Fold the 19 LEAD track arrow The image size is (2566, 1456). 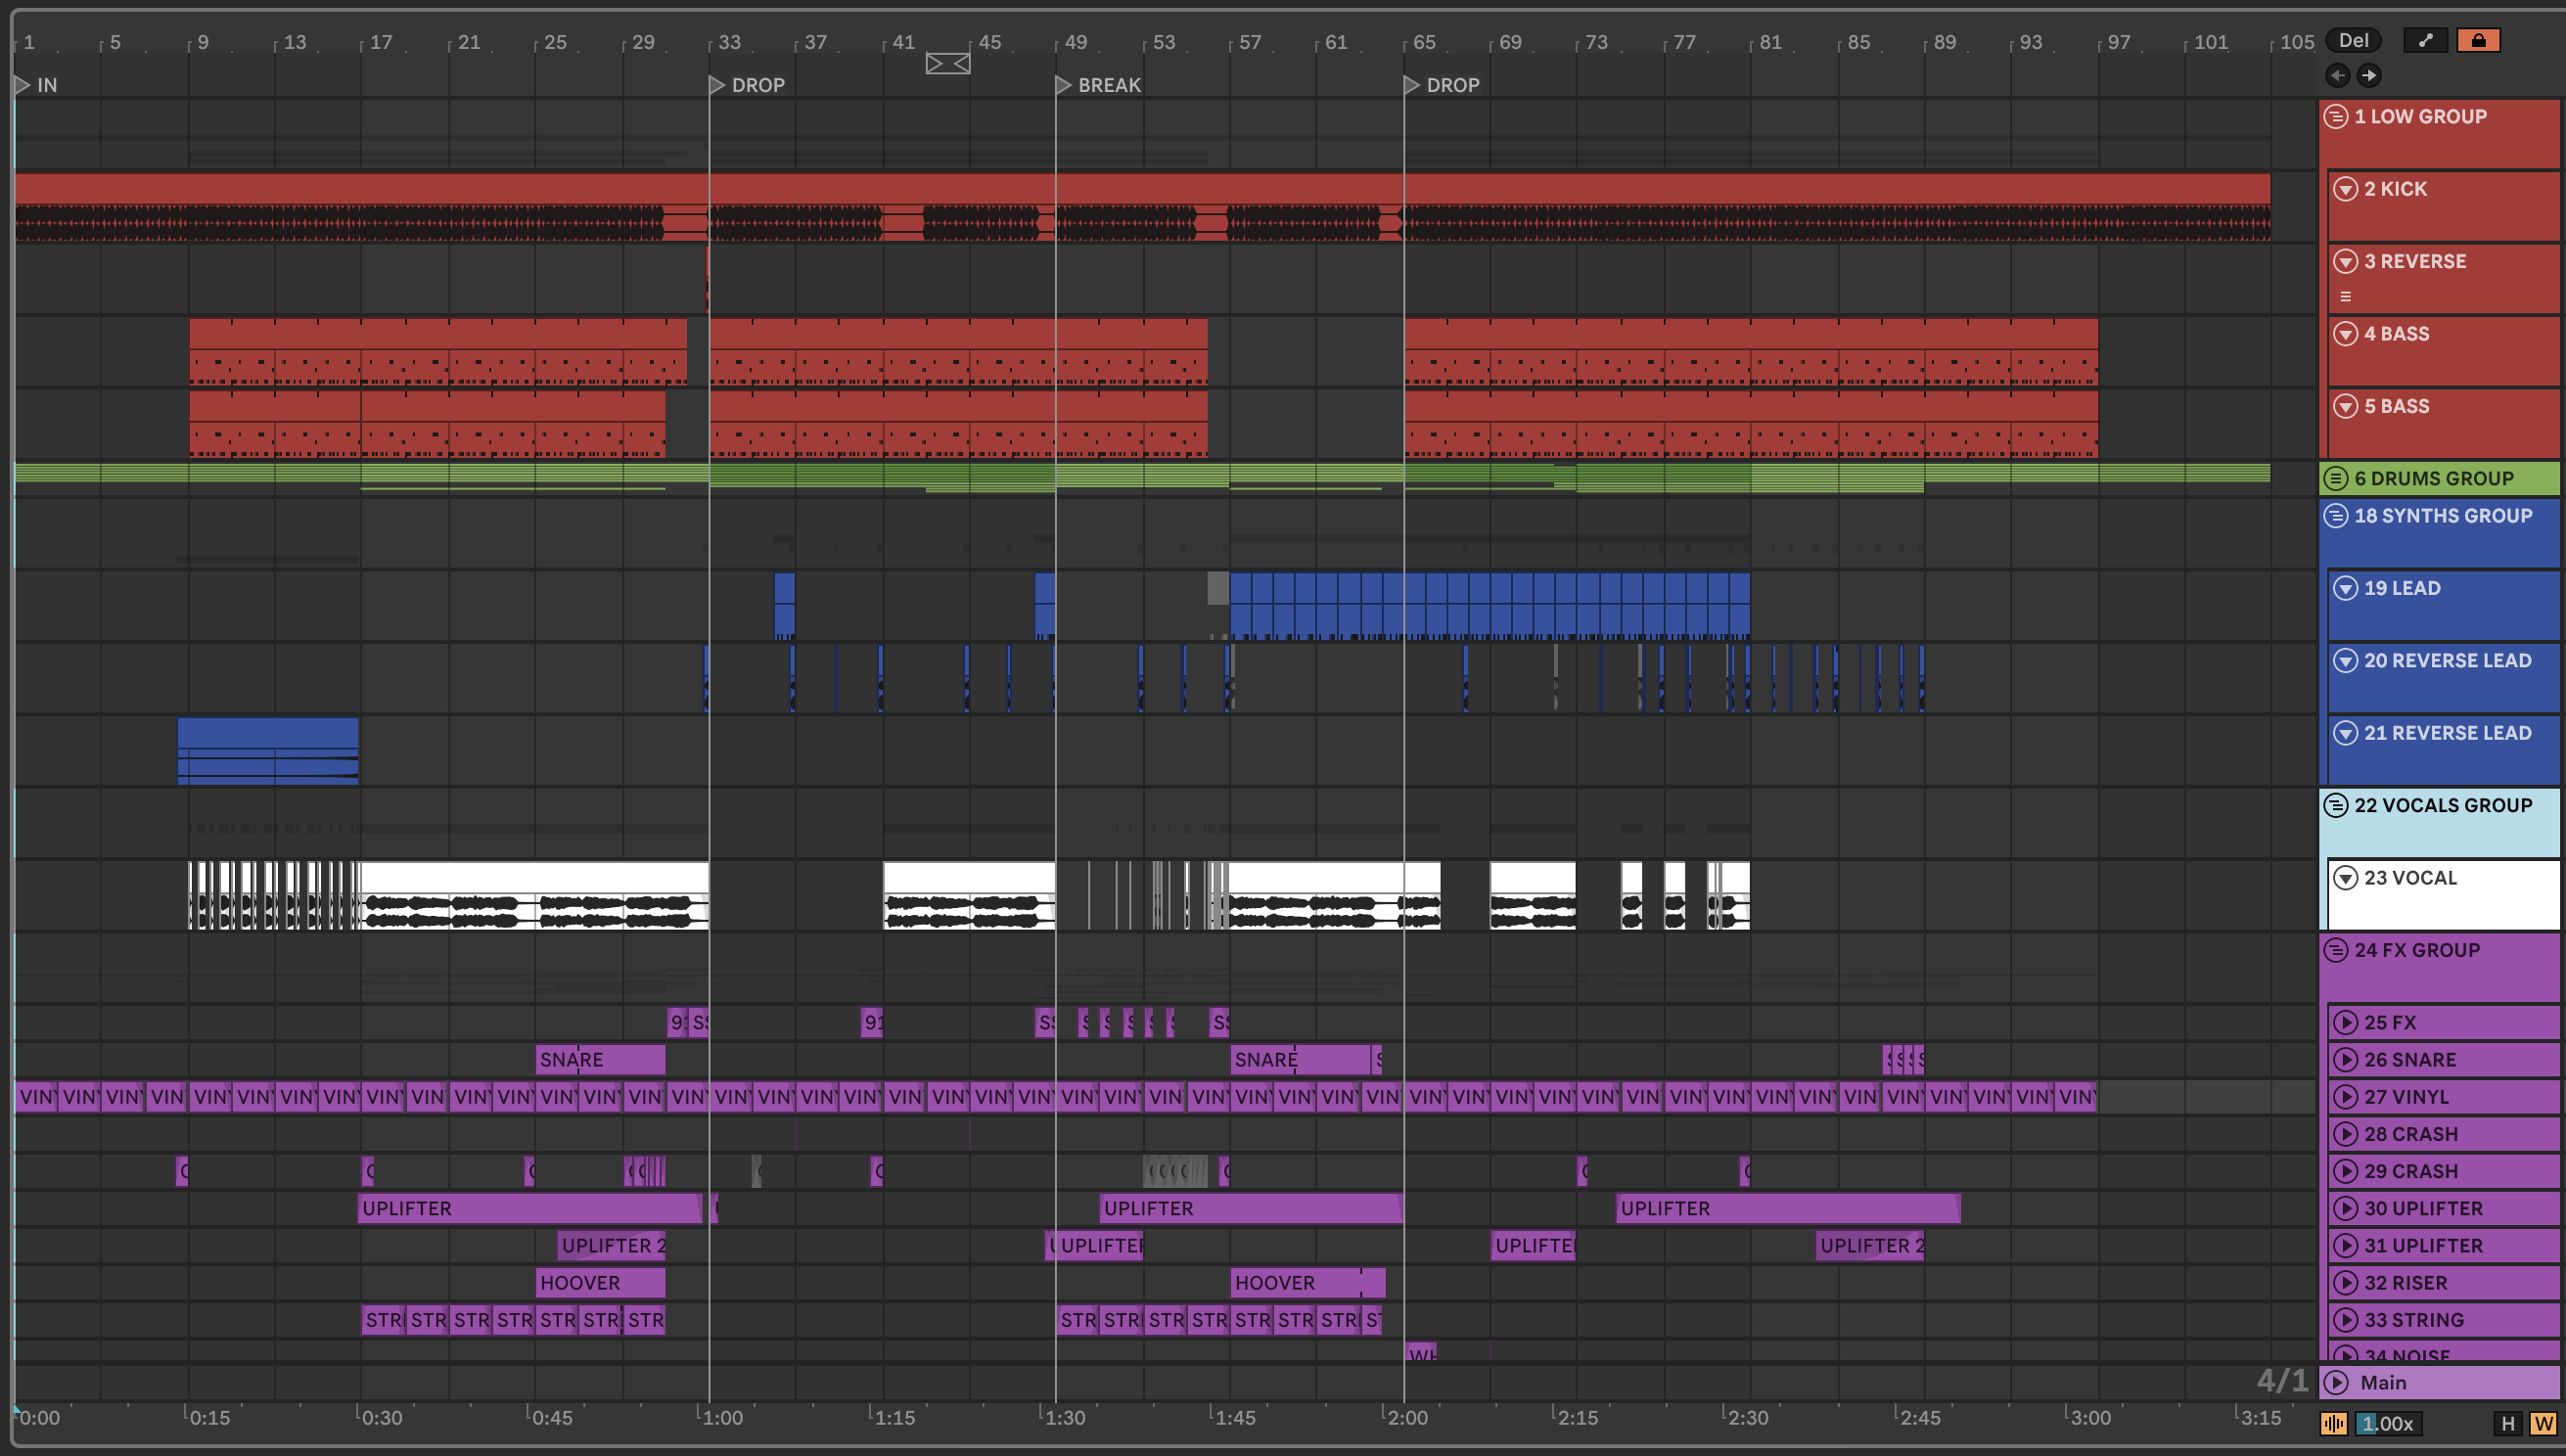(2345, 588)
